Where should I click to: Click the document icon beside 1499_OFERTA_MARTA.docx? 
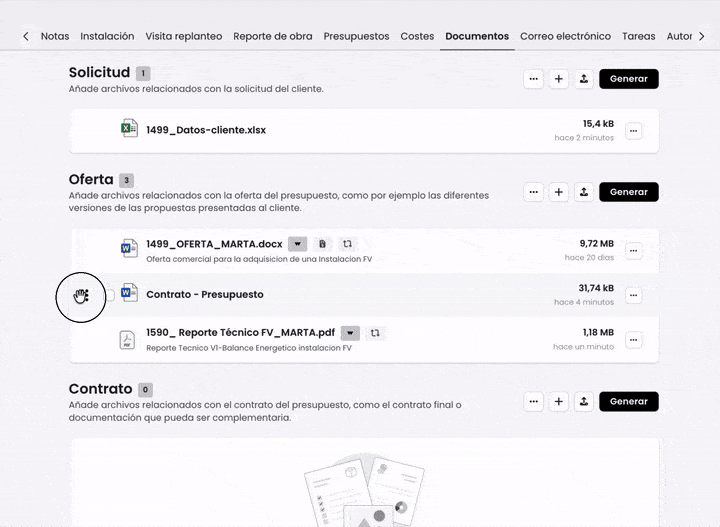click(x=322, y=244)
